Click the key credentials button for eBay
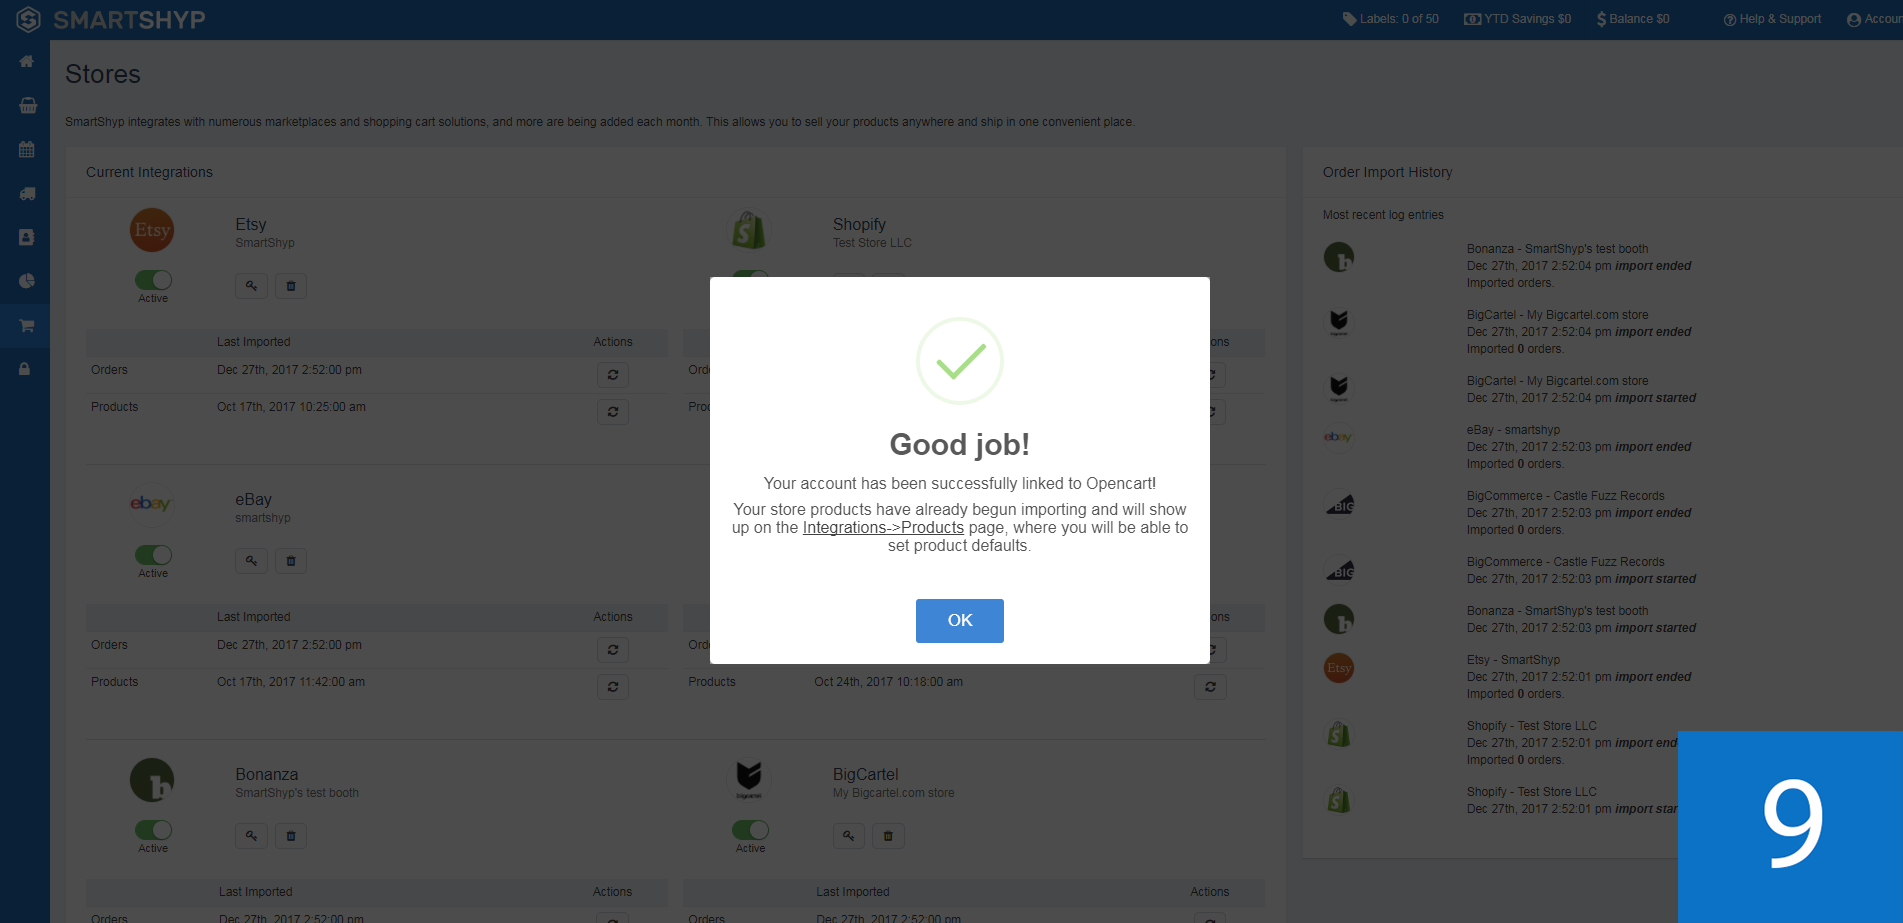The width and height of the screenshot is (1903, 923). pos(251,561)
